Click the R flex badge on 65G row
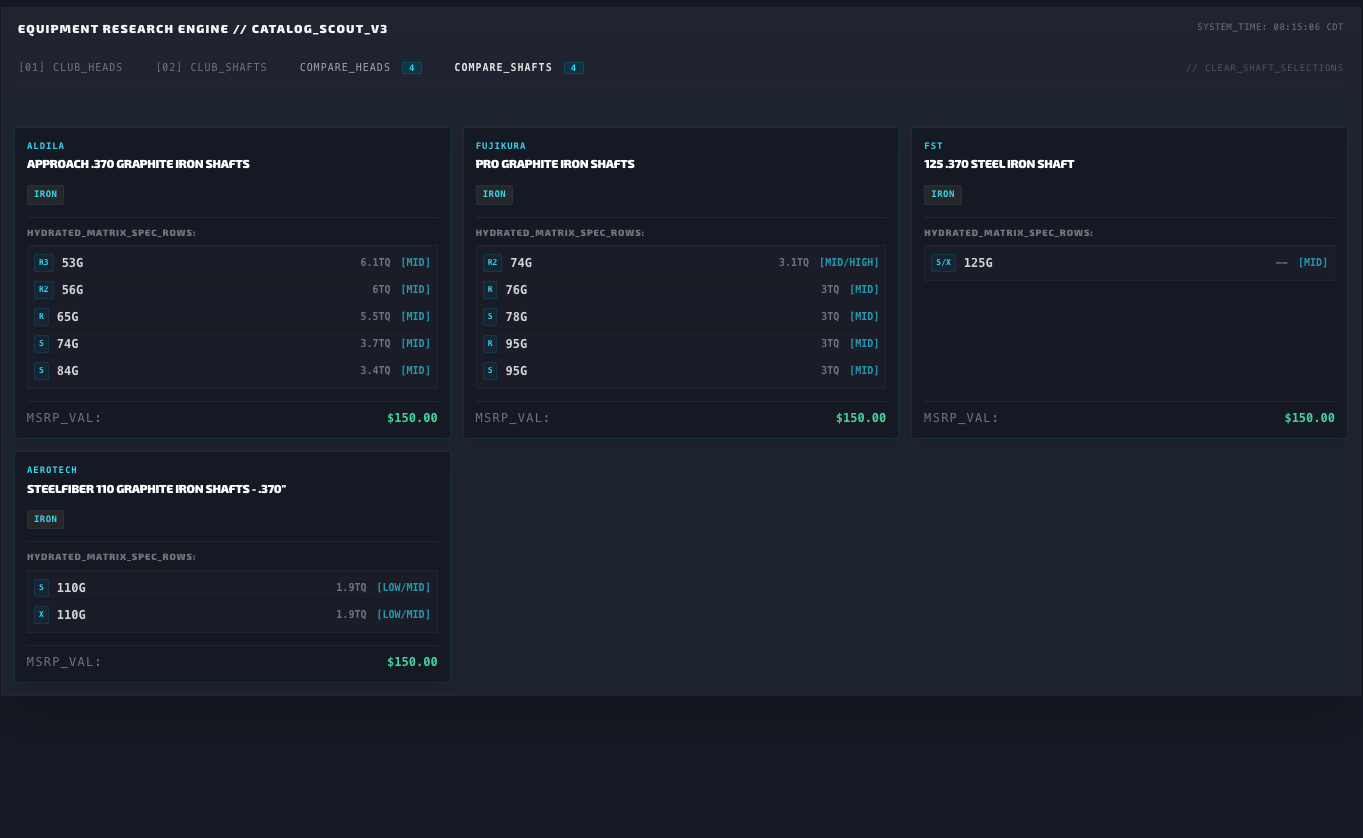 click(41, 317)
